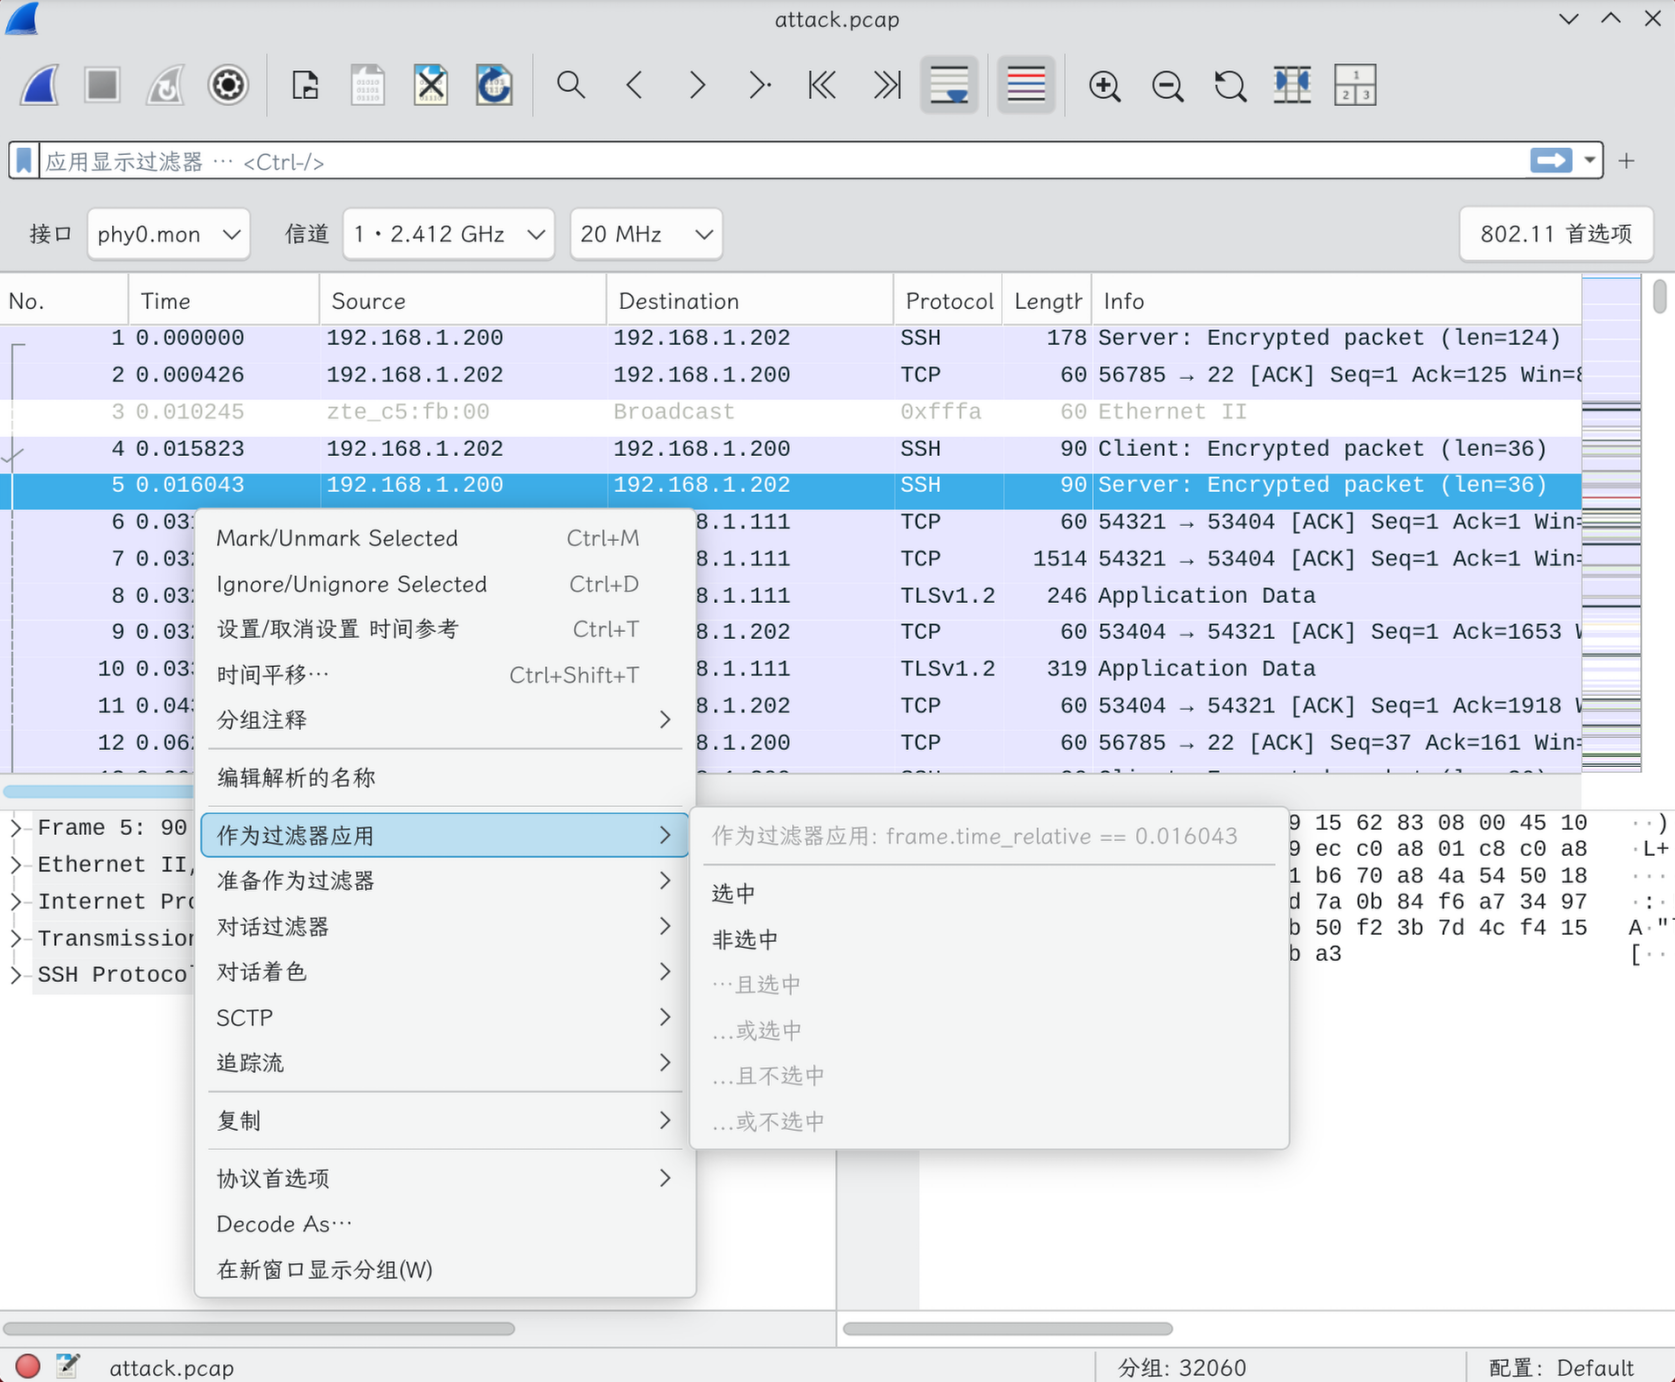Add a display filter button with plus
The height and width of the screenshot is (1382, 1675).
pos(1627,160)
